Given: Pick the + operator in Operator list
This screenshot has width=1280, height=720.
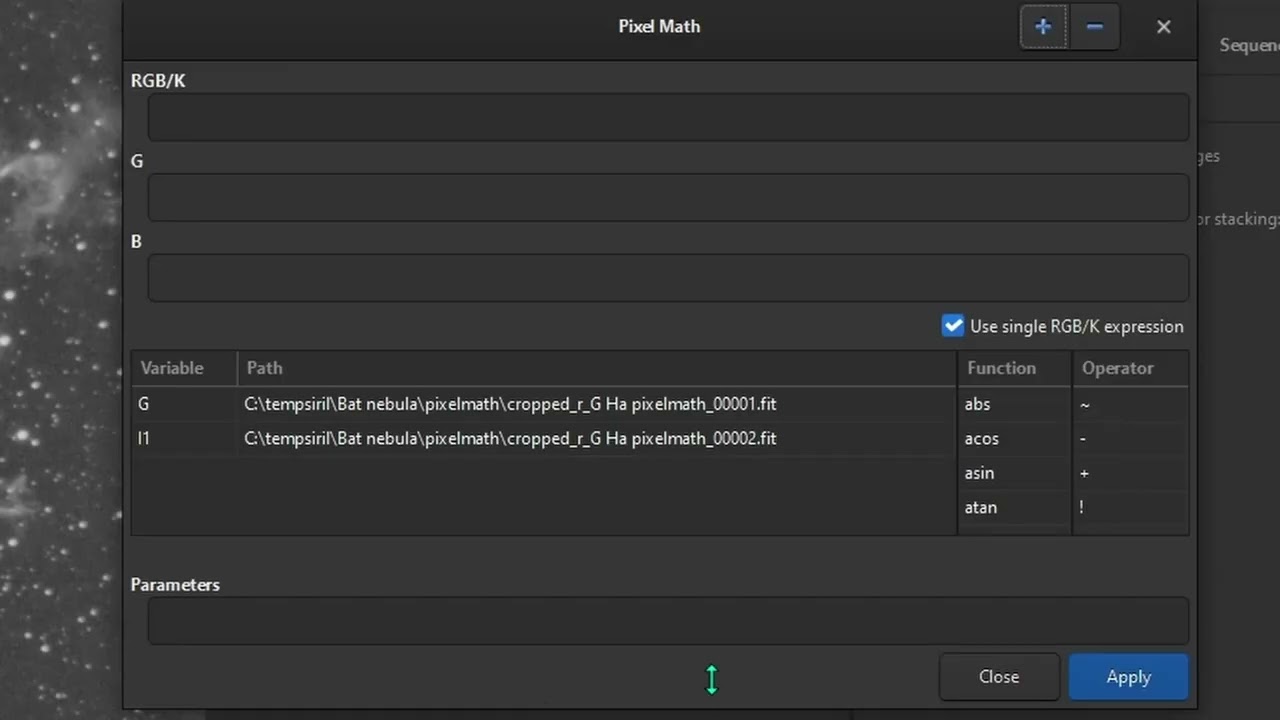Looking at the screenshot, I should coord(1130,473).
